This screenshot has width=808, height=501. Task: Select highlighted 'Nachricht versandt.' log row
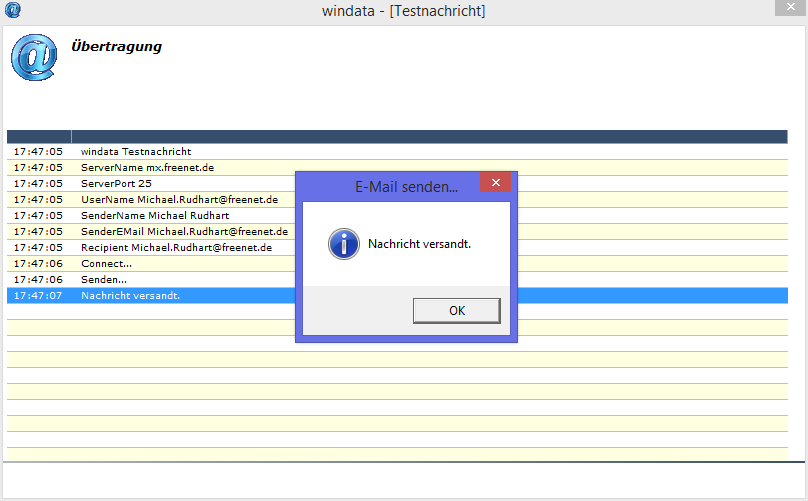[397, 295]
